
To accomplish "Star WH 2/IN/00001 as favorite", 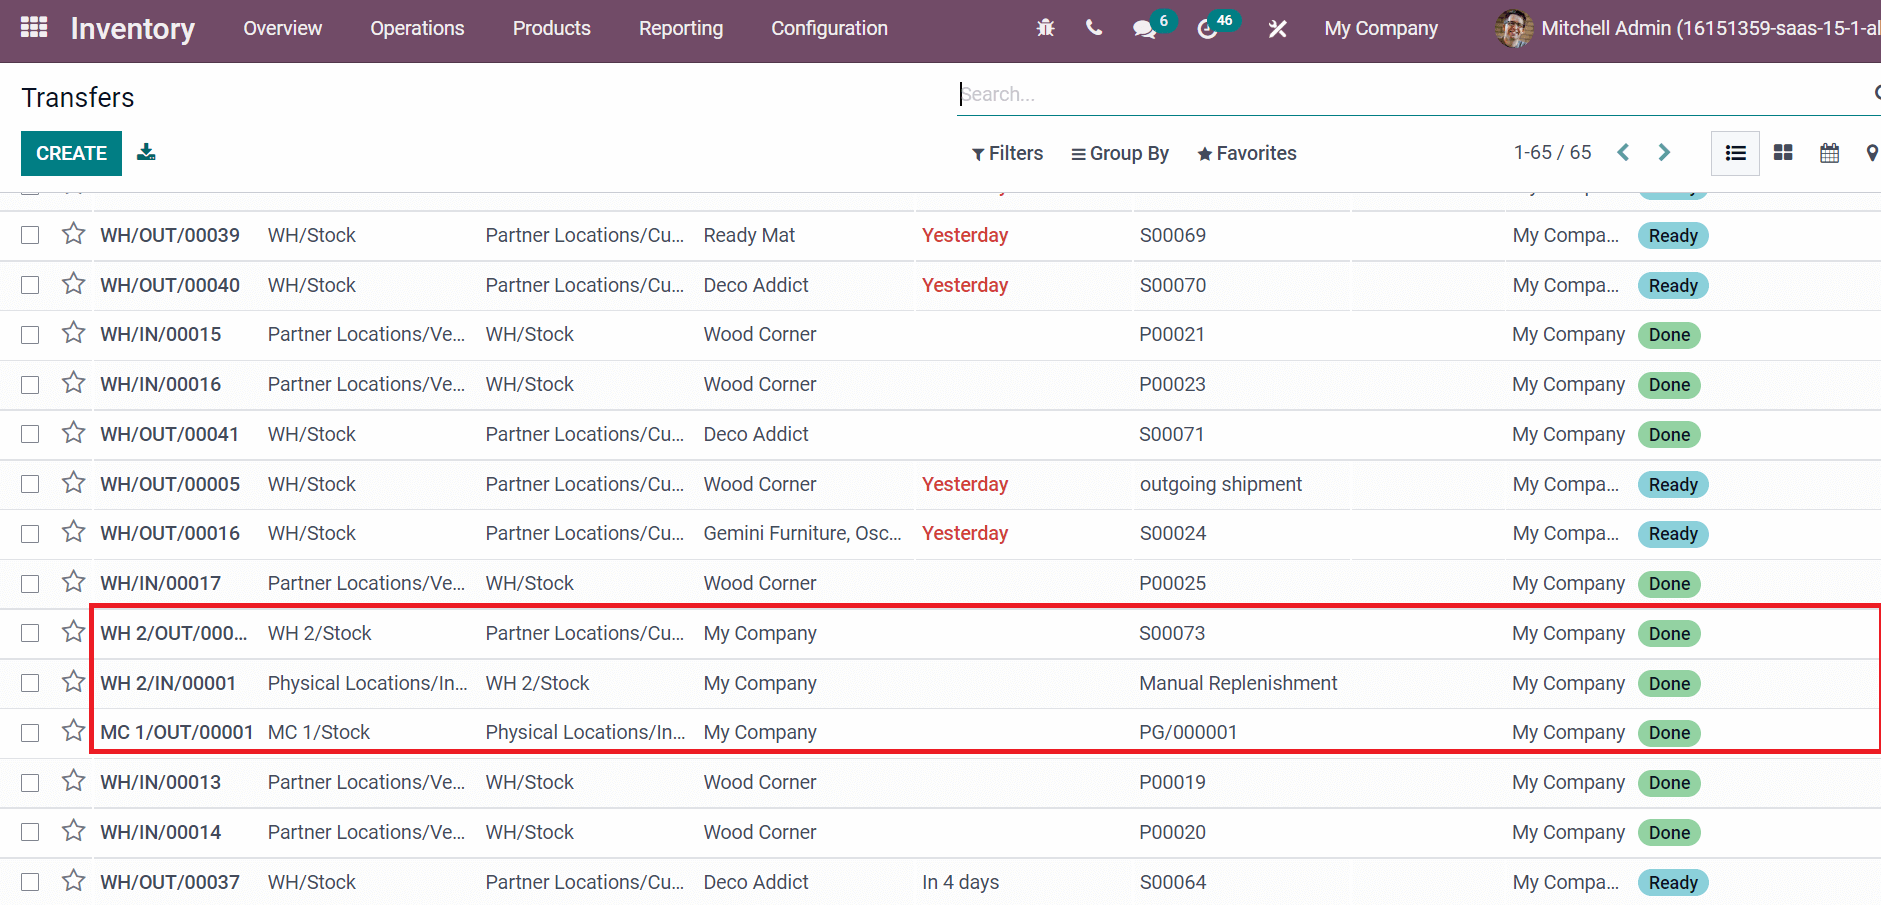I will tap(73, 682).
